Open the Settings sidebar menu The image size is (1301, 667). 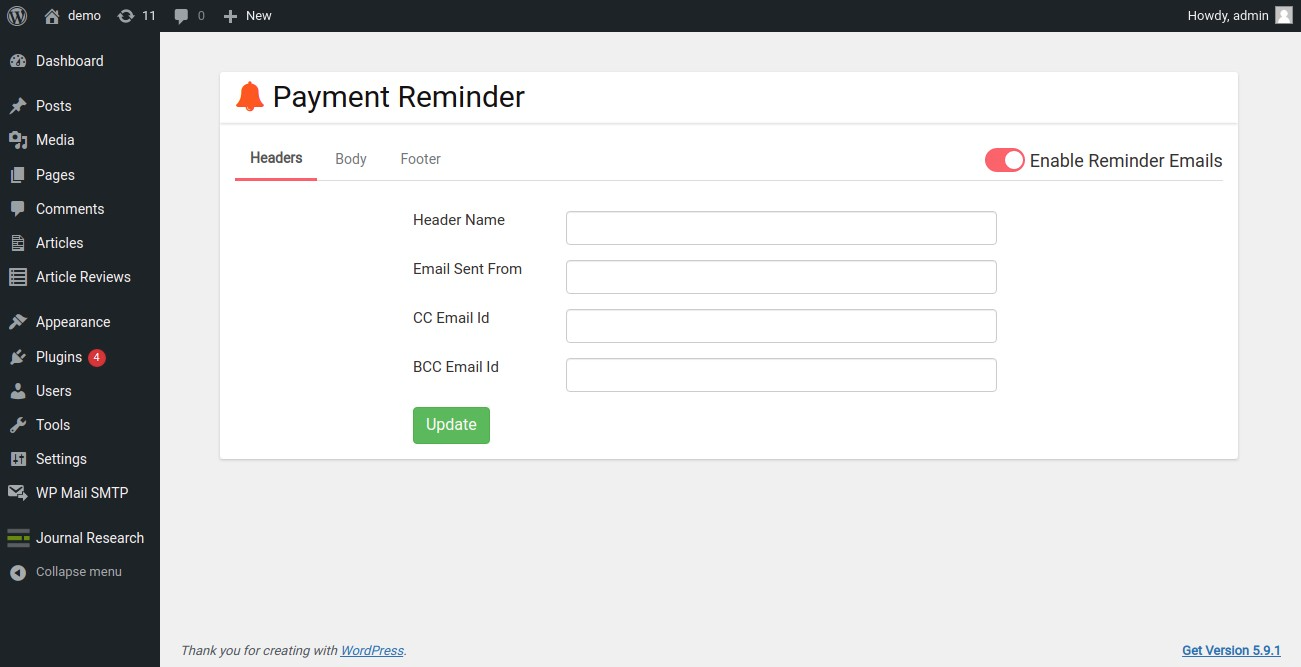[x=61, y=459]
